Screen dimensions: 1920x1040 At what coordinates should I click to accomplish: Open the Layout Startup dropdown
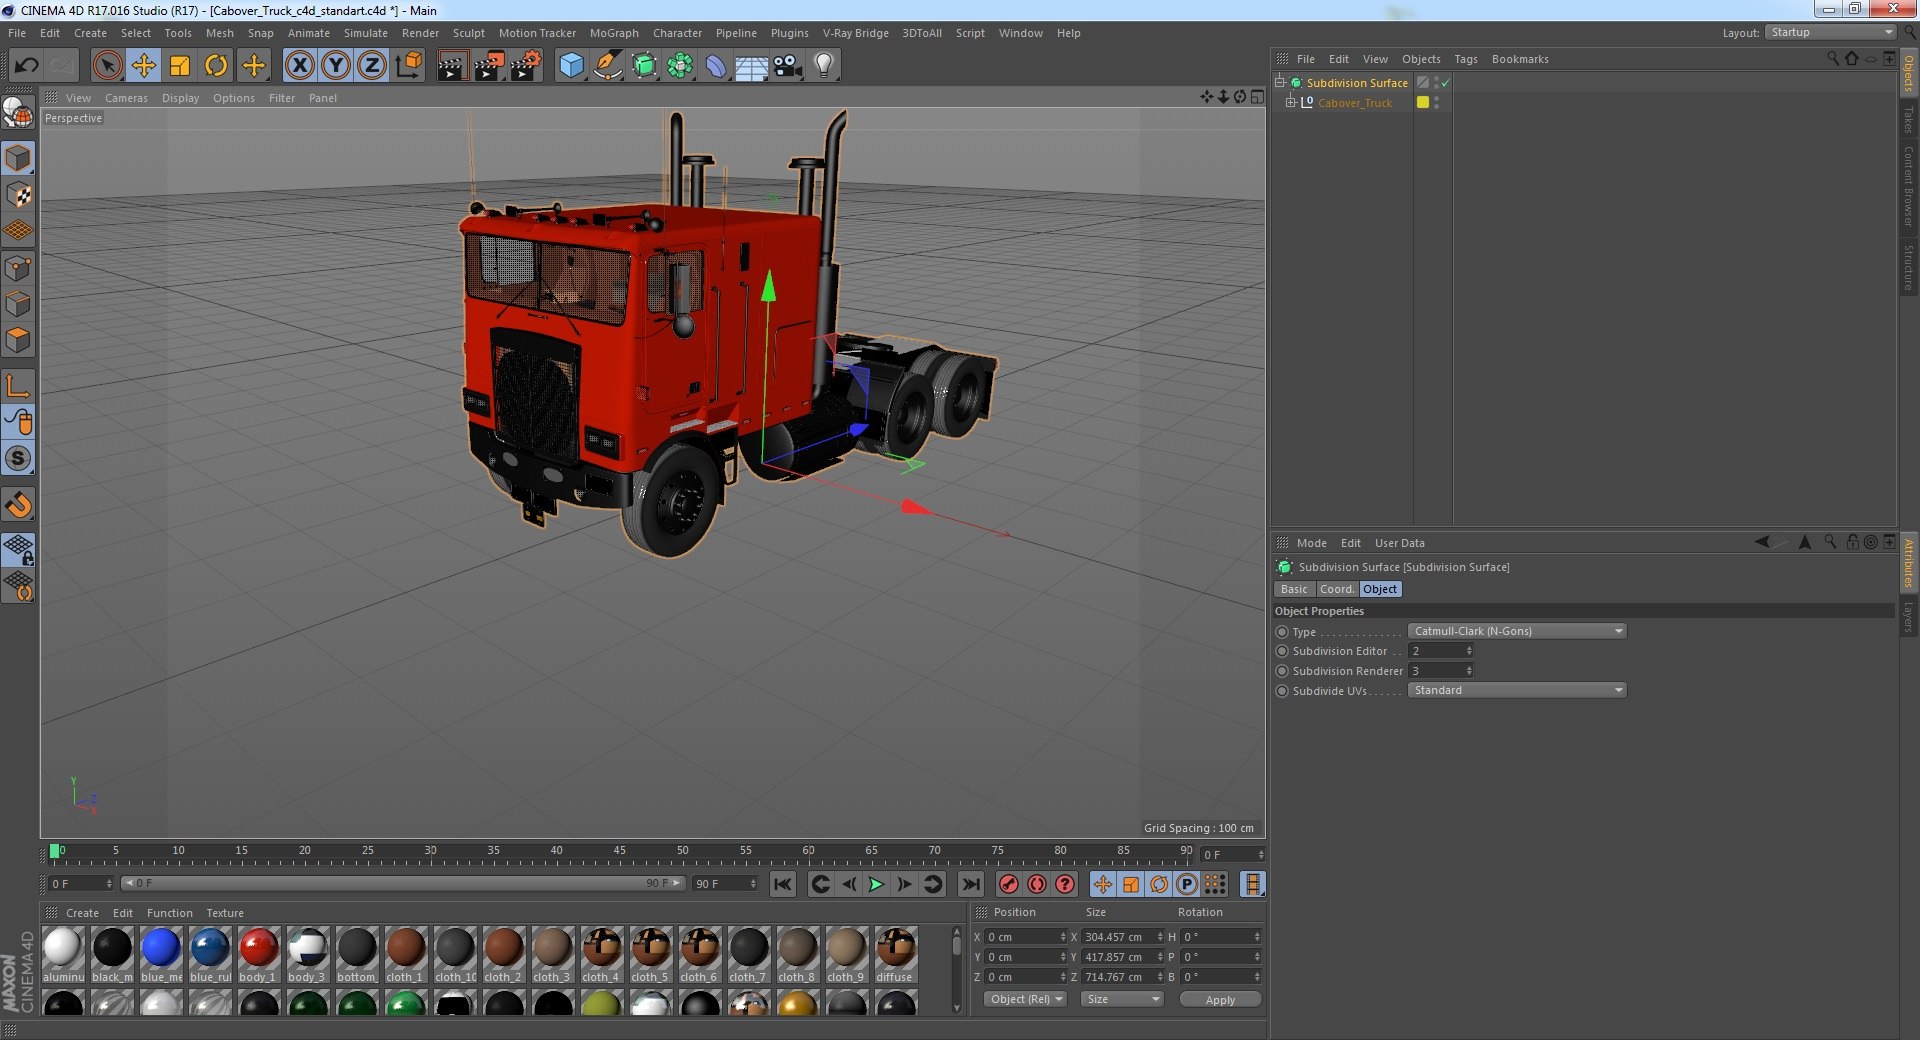click(1830, 33)
